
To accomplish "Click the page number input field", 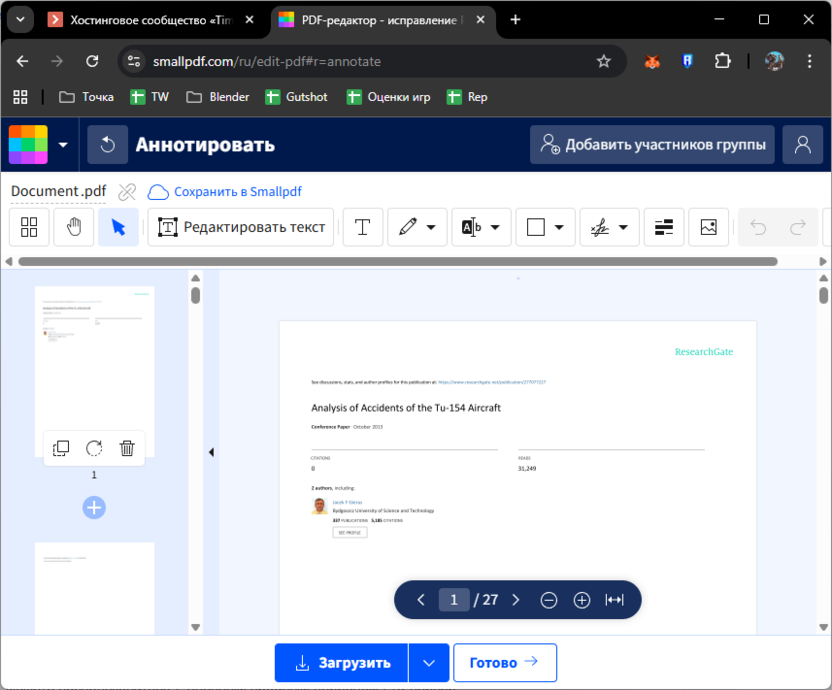I will coord(454,599).
